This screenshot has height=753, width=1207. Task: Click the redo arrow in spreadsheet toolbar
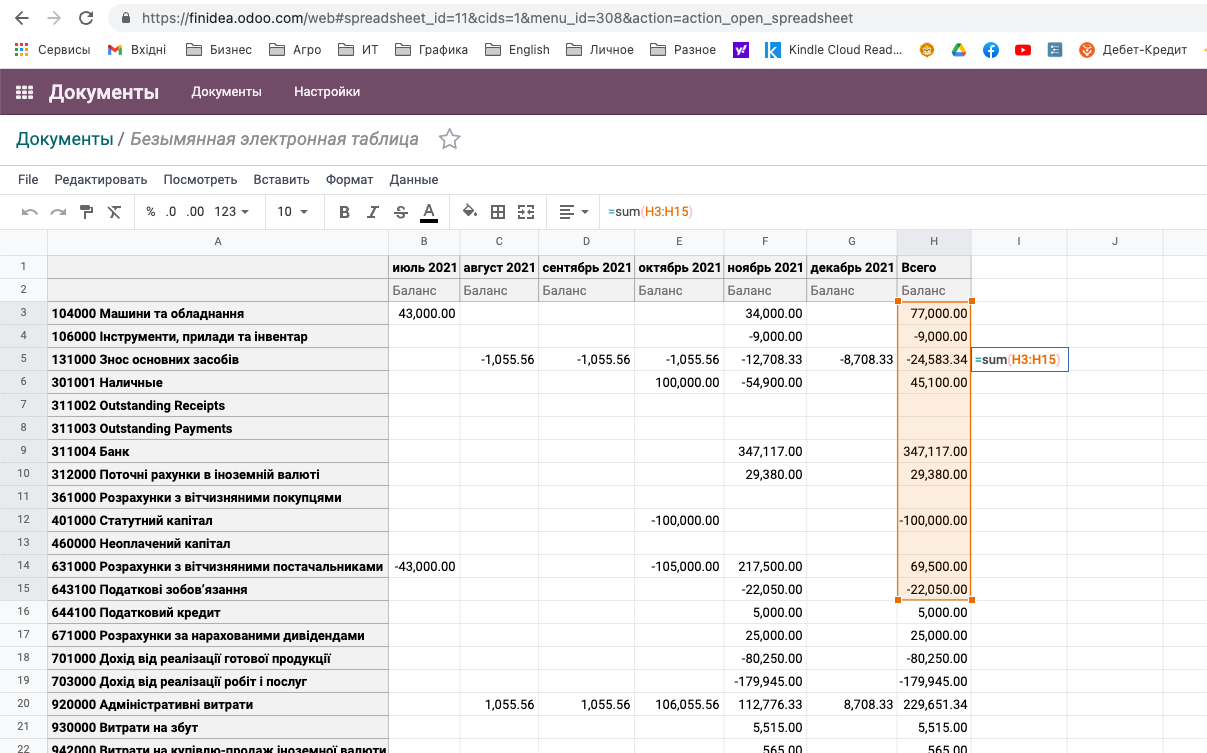point(58,212)
